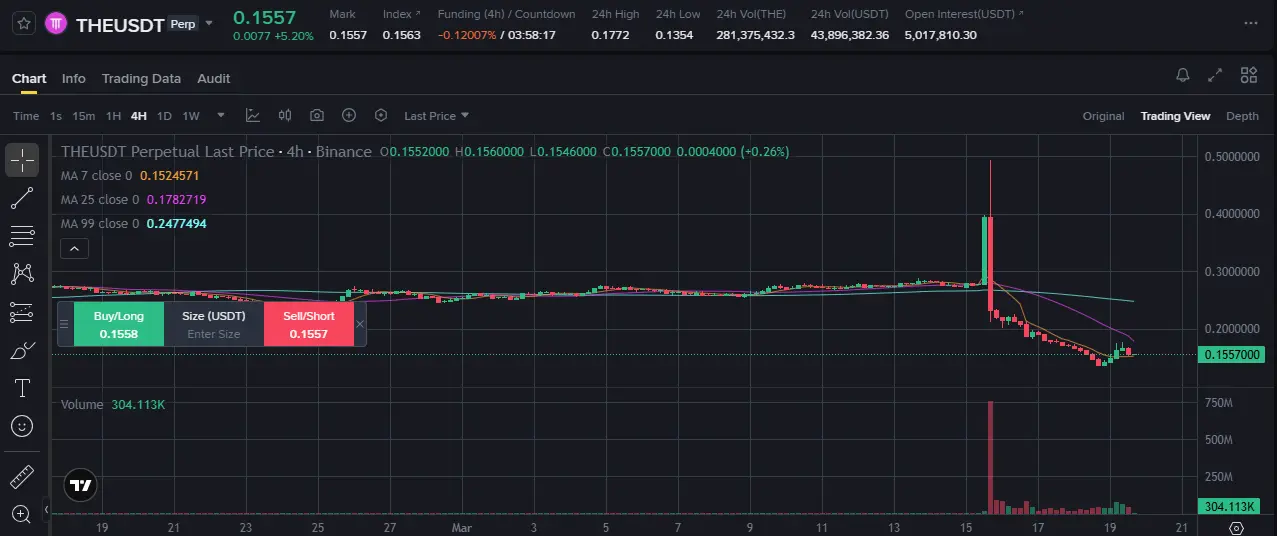Switch to Original chart view
Viewport: 1277px width, 536px height.
(1103, 116)
